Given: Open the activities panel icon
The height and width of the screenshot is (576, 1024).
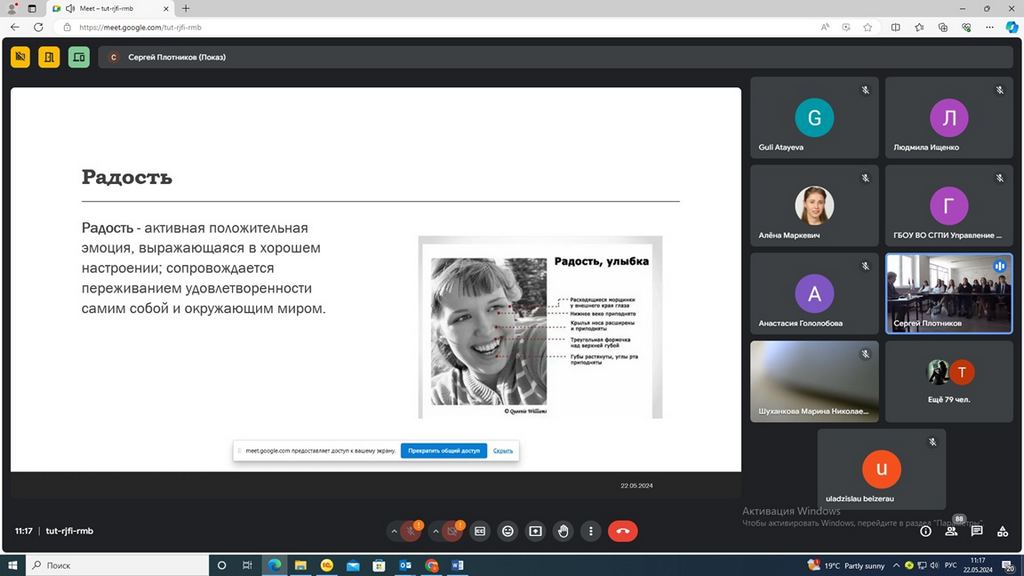Looking at the screenshot, I should (x=1001, y=531).
